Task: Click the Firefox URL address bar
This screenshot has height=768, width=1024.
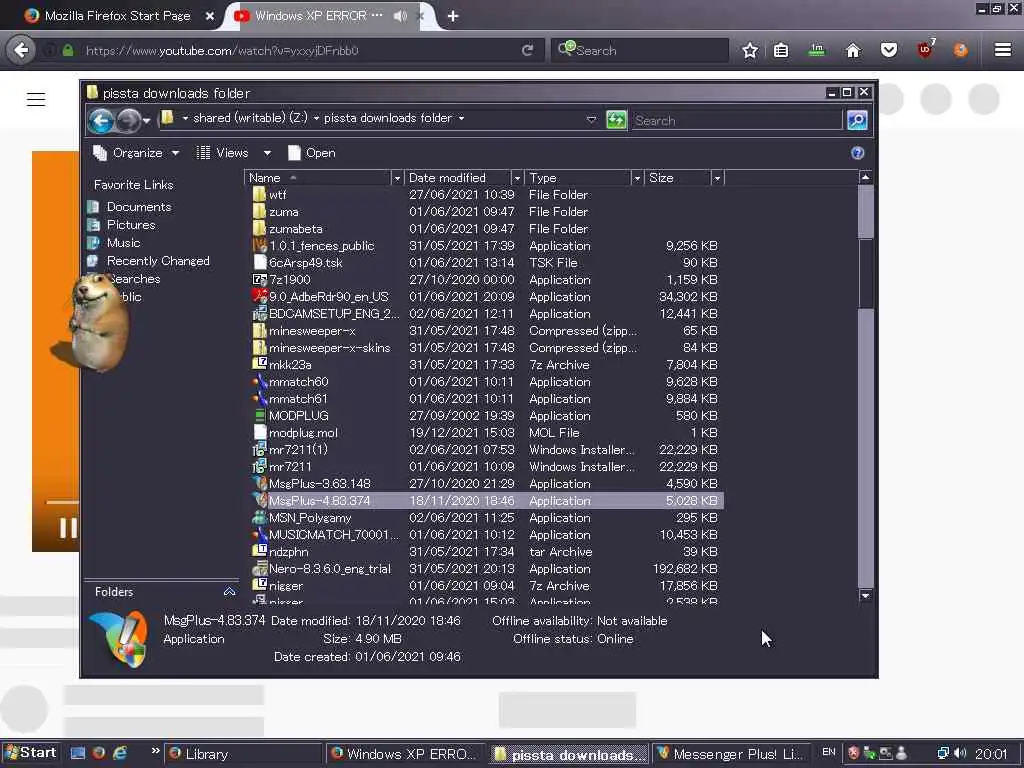Action: click(x=294, y=50)
